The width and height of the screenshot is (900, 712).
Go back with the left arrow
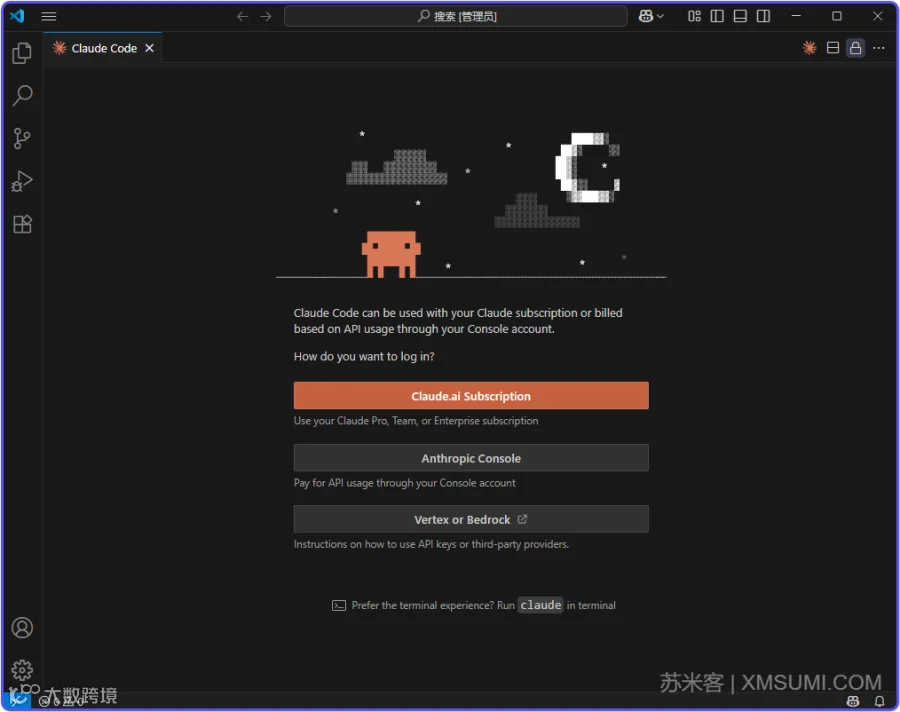click(x=243, y=16)
